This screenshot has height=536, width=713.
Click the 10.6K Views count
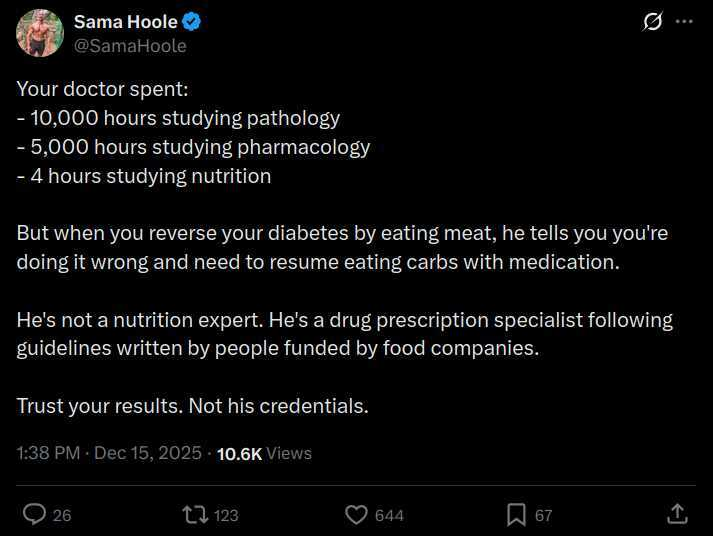pyautogui.click(x=264, y=453)
